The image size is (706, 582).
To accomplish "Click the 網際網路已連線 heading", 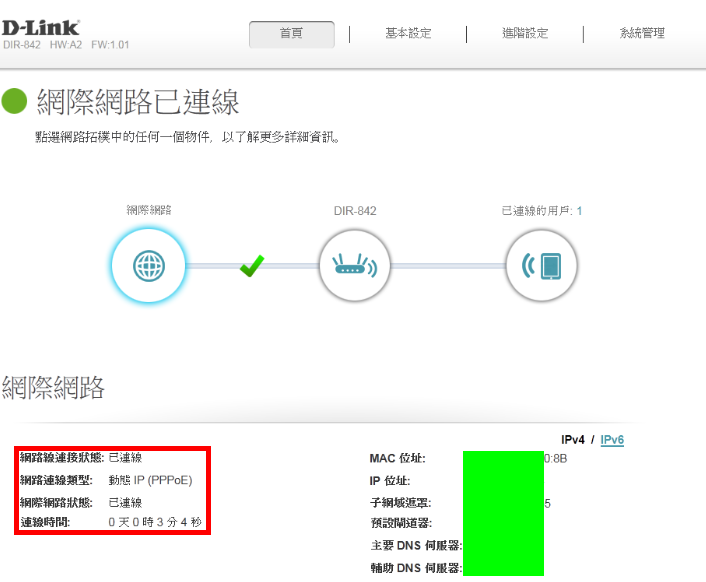I will [x=138, y=101].
